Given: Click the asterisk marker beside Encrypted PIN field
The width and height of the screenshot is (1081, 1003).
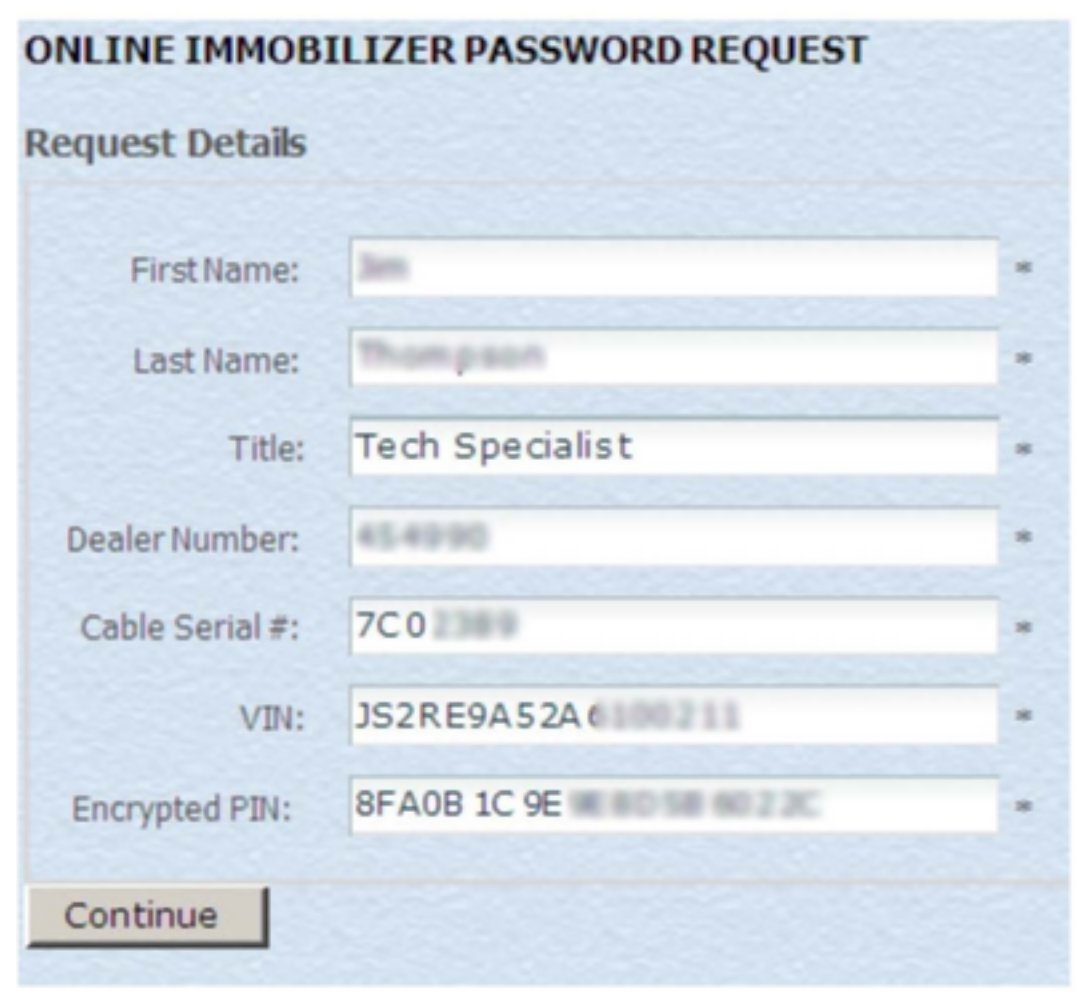Looking at the screenshot, I should [x=1023, y=807].
